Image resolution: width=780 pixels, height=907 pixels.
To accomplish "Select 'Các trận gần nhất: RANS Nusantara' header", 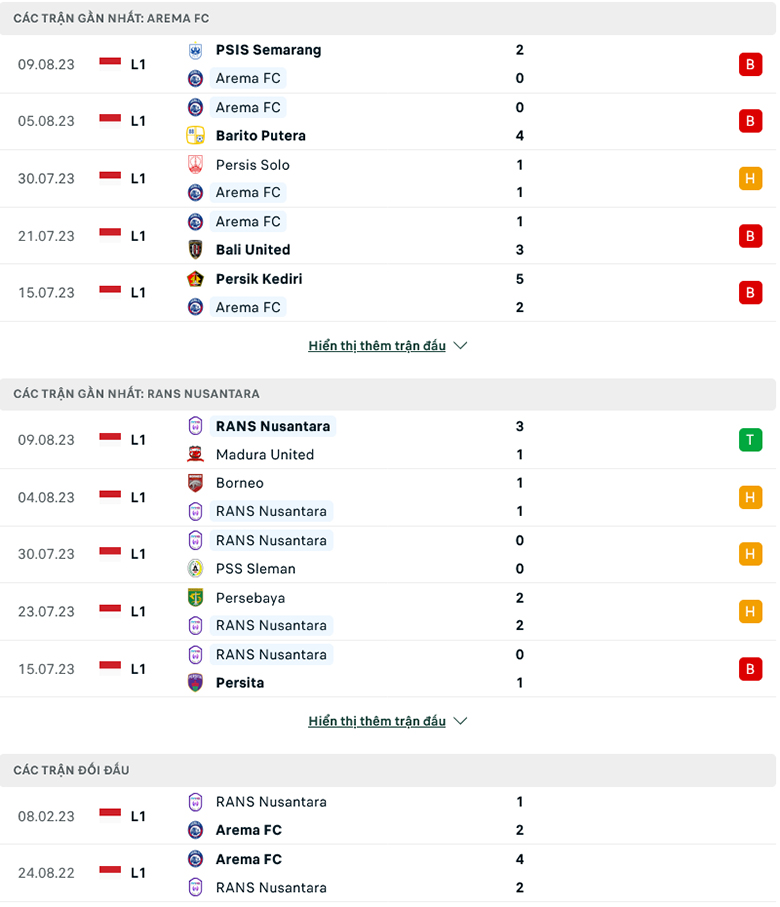I will click(x=136, y=394).
